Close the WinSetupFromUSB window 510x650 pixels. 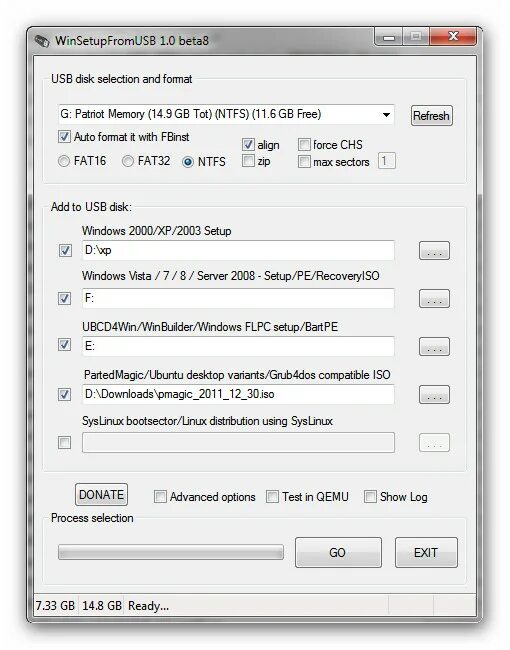pos(453,37)
